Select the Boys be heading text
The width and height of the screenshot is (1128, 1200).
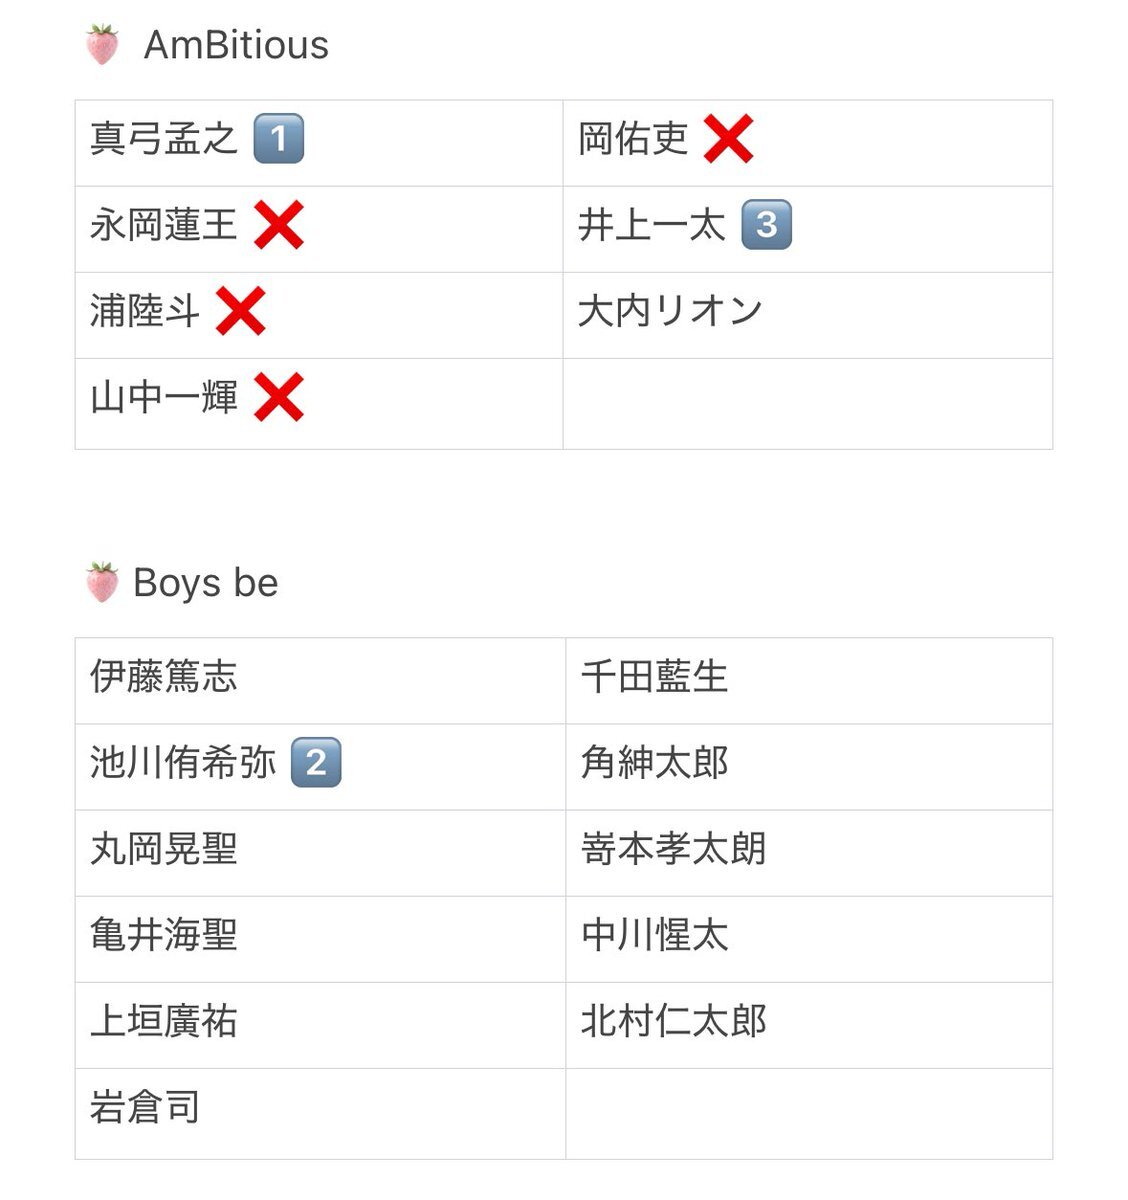pos(205,583)
